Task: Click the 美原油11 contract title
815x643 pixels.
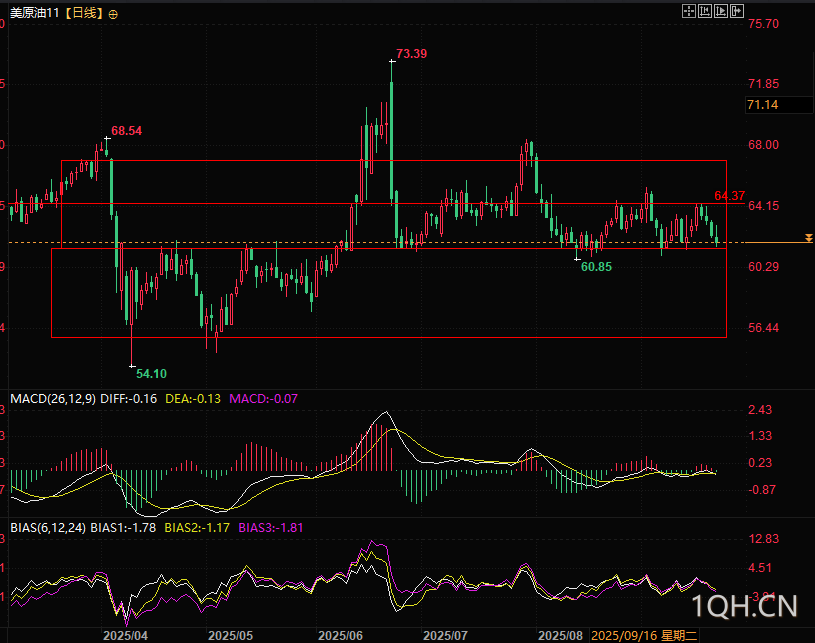Action: (36, 14)
